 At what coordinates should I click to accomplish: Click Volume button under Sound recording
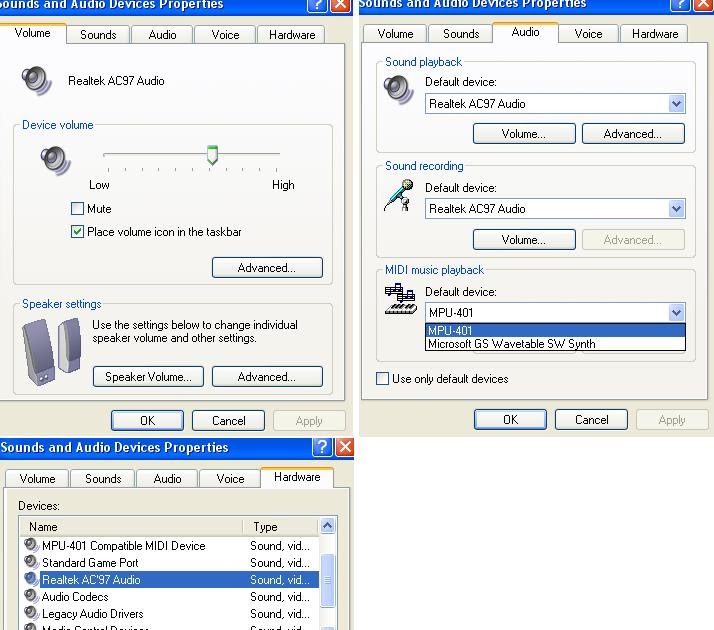(x=524, y=239)
